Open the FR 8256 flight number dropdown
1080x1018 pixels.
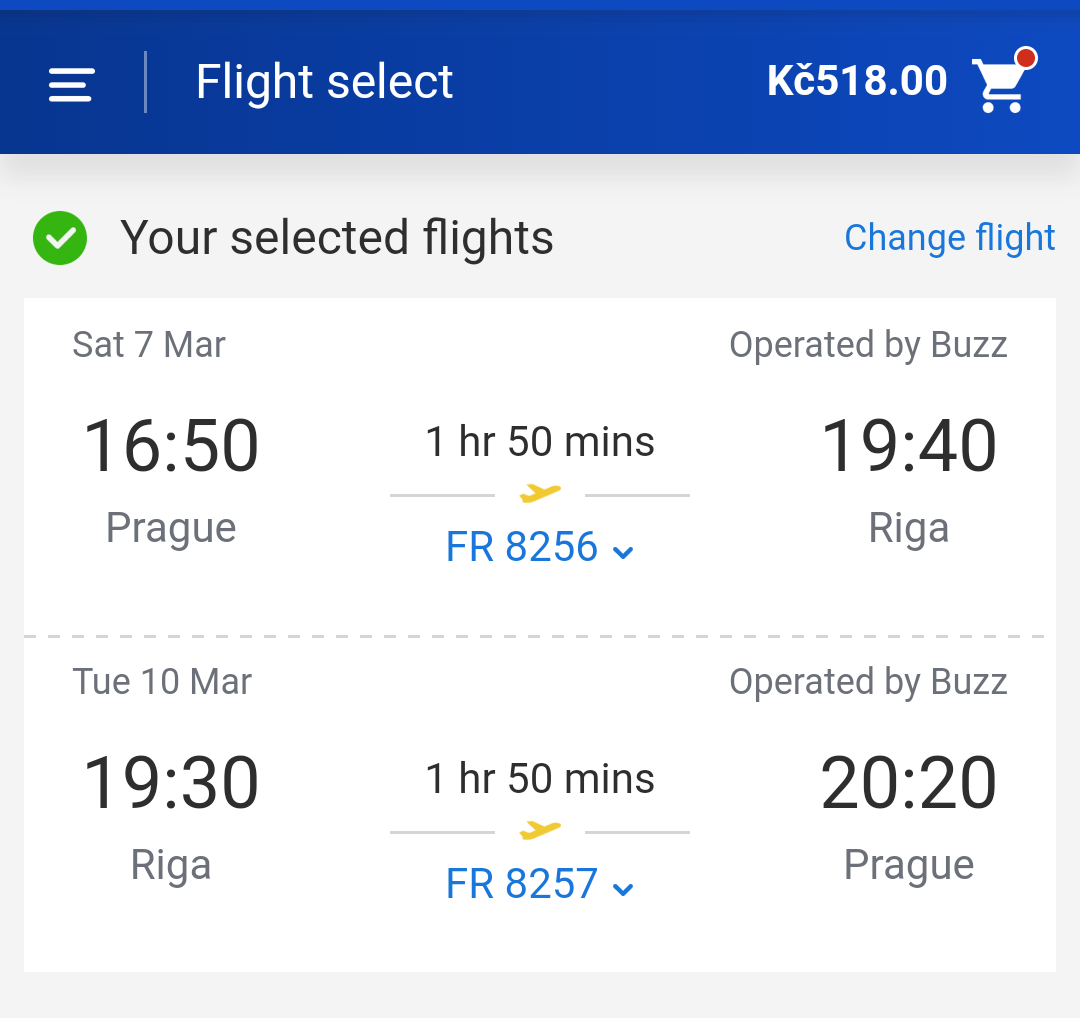coord(539,547)
